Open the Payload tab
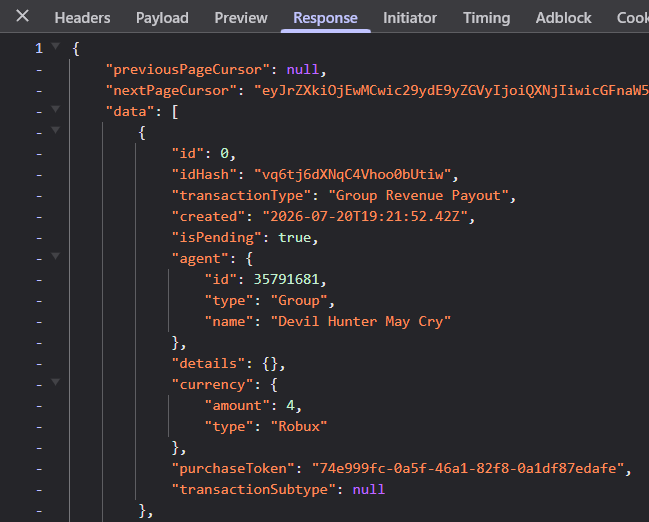 (x=162, y=18)
